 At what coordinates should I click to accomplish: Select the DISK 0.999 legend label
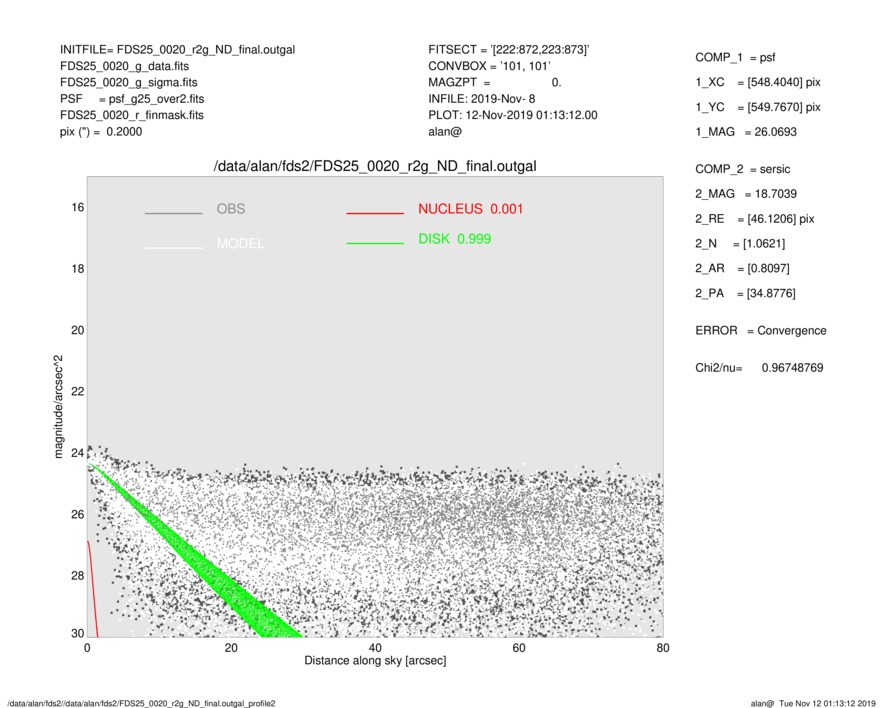454,239
